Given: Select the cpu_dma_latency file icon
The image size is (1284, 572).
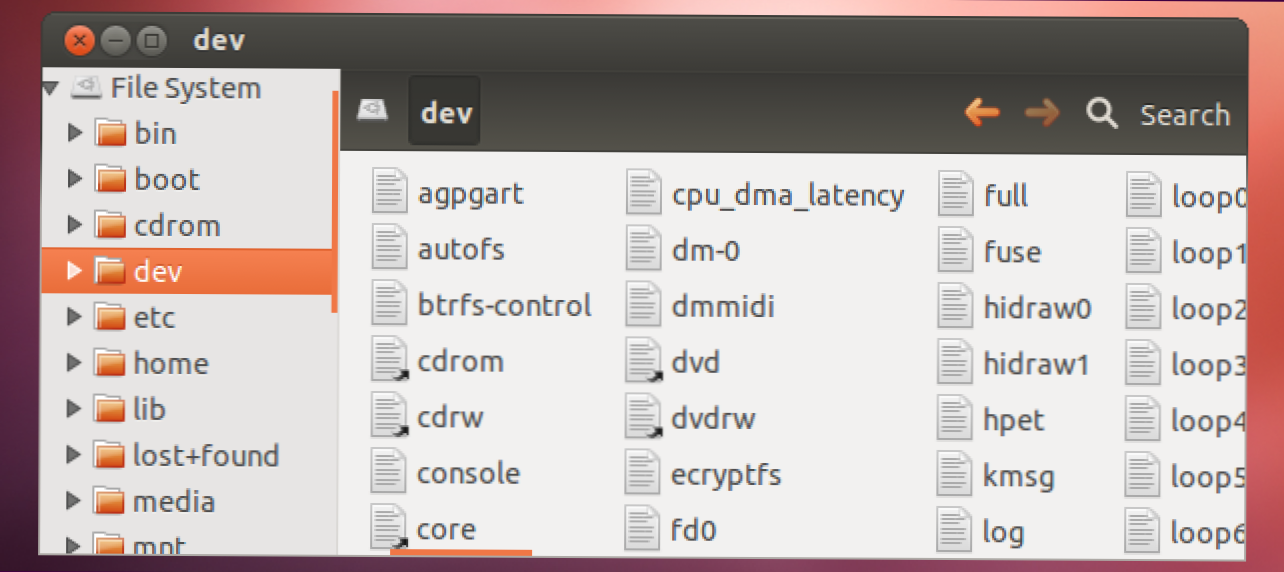Looking at the screenshot, I should 644,194.
